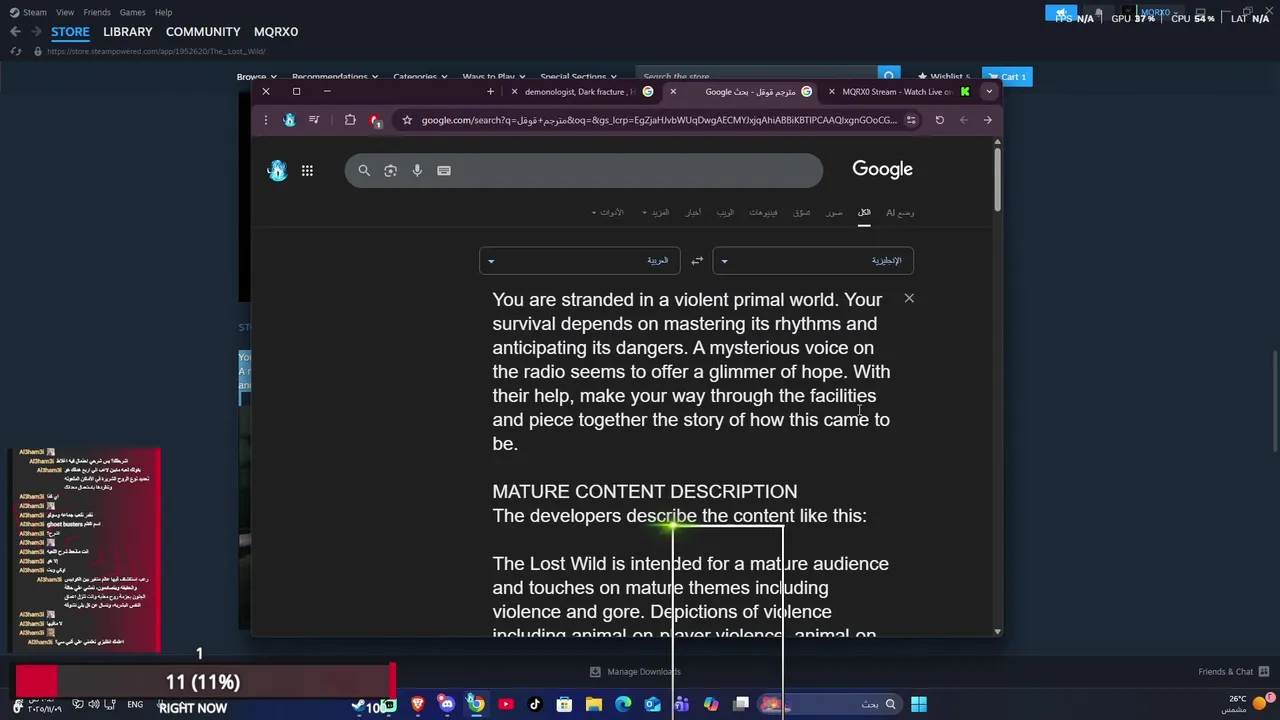This screenshot has height=720, width=1280.
Task: Switch to the MQRX0 Stream browser tab
Action: click(897, 91)
